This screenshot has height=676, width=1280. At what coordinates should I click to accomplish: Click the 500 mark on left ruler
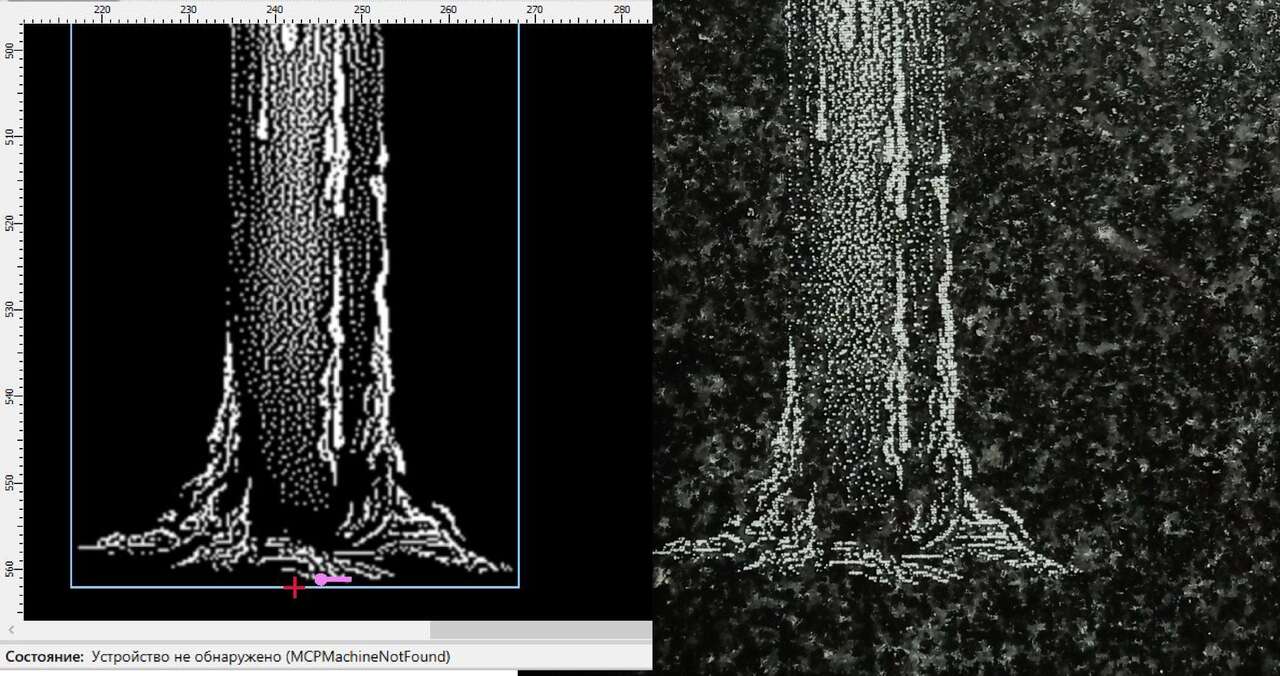coord(11,50)
